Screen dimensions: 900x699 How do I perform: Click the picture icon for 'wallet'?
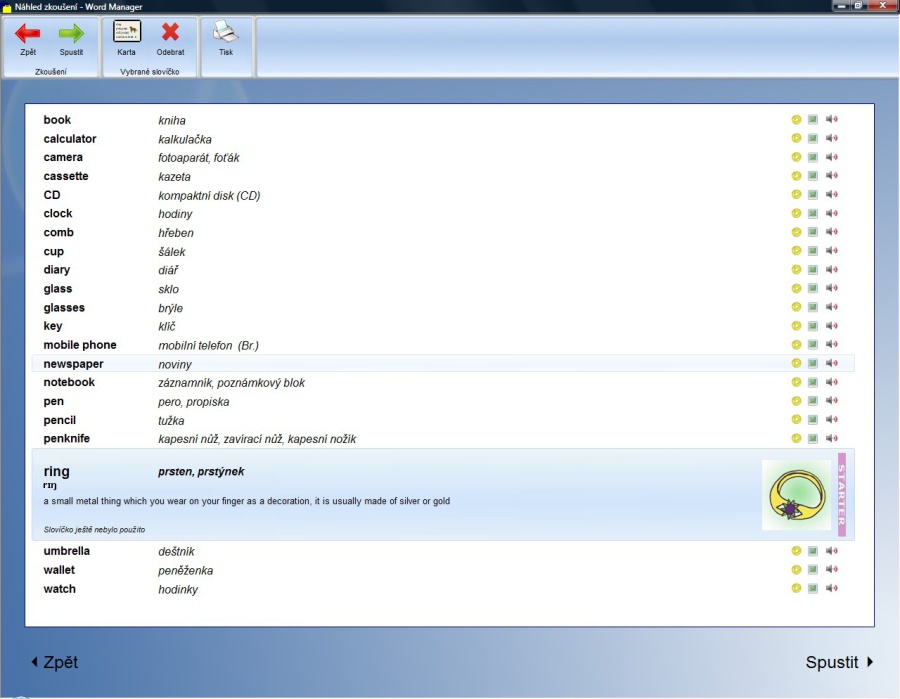pyautogui.click(x=813, y=570)
